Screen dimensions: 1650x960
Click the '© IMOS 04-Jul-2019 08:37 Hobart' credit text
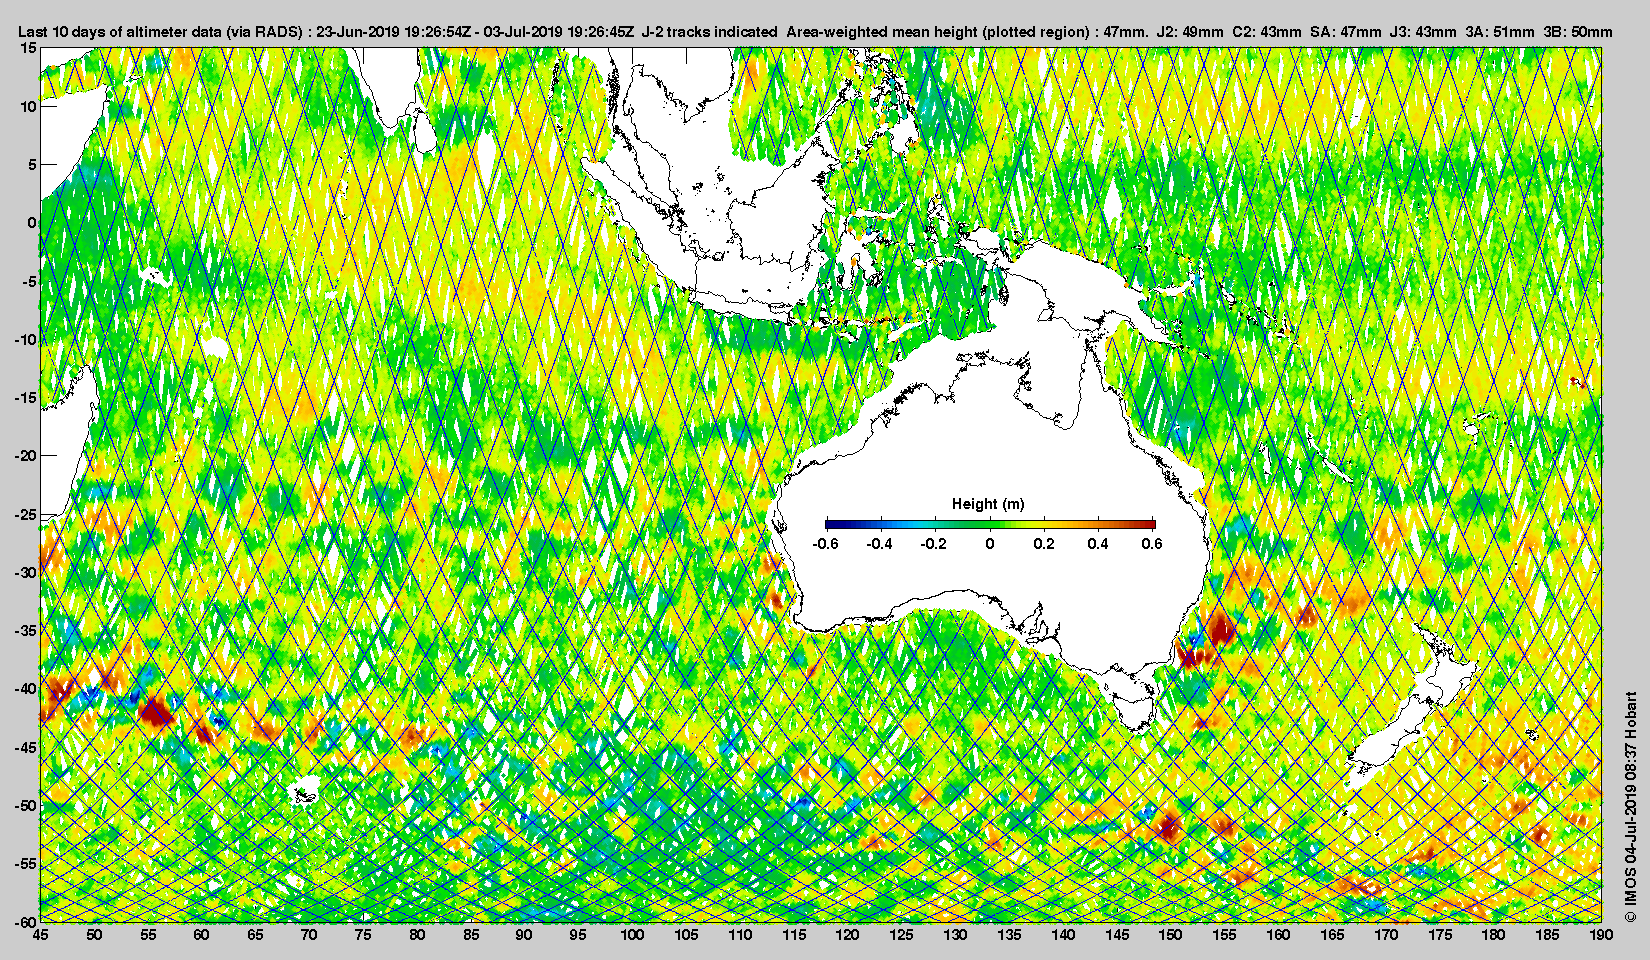[x=1631, y=806]
